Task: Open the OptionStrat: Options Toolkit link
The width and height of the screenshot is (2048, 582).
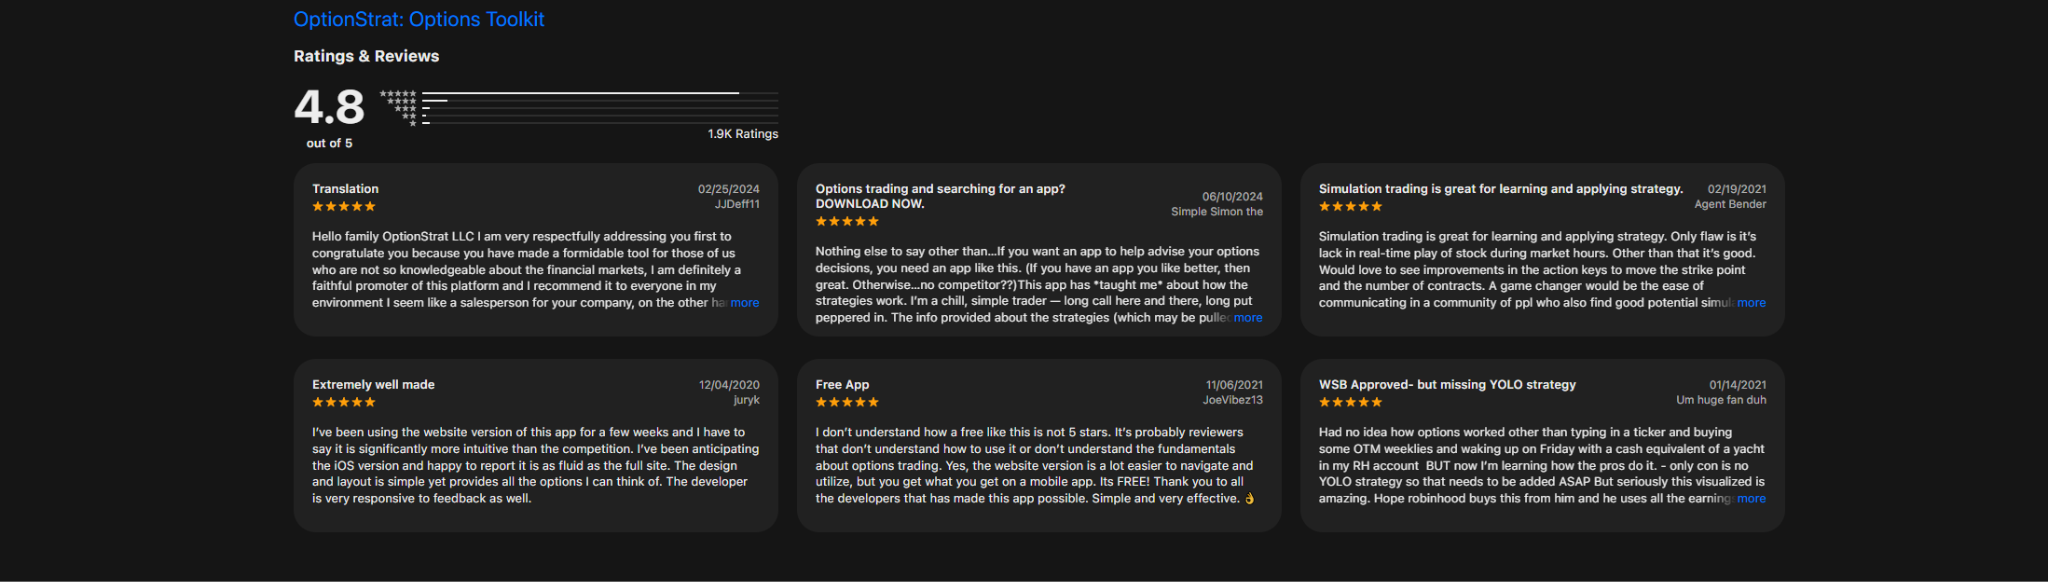Action: (419, 19)
